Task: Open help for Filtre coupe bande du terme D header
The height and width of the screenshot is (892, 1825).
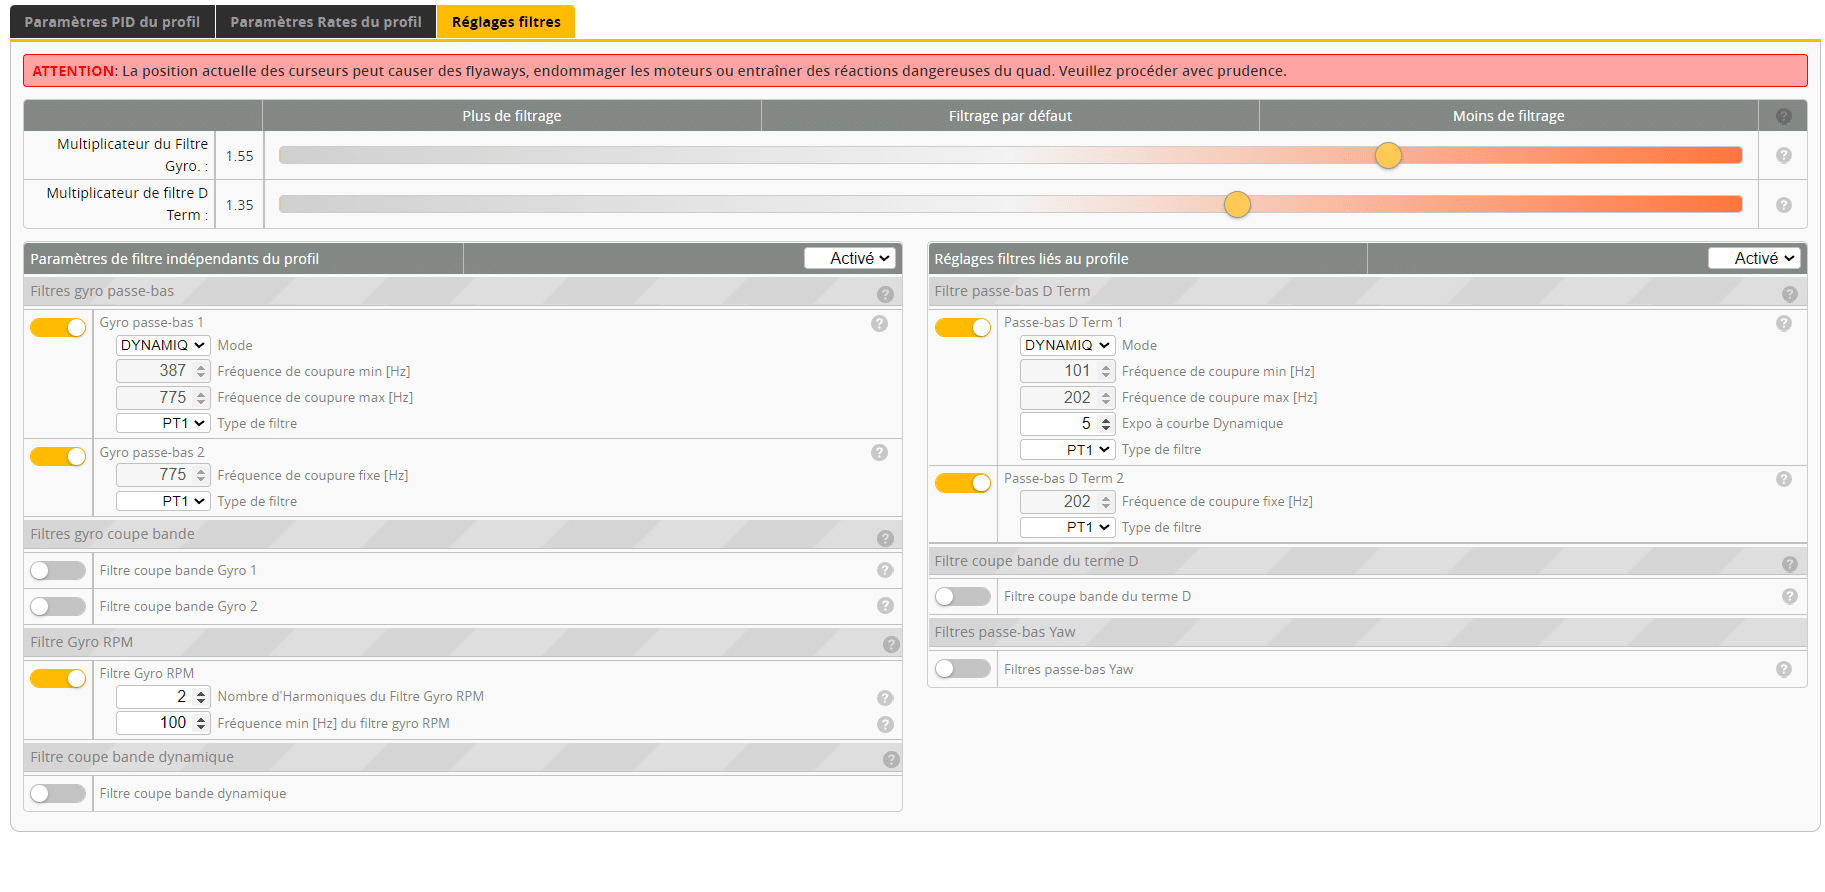Action: tap(1789, 564)
